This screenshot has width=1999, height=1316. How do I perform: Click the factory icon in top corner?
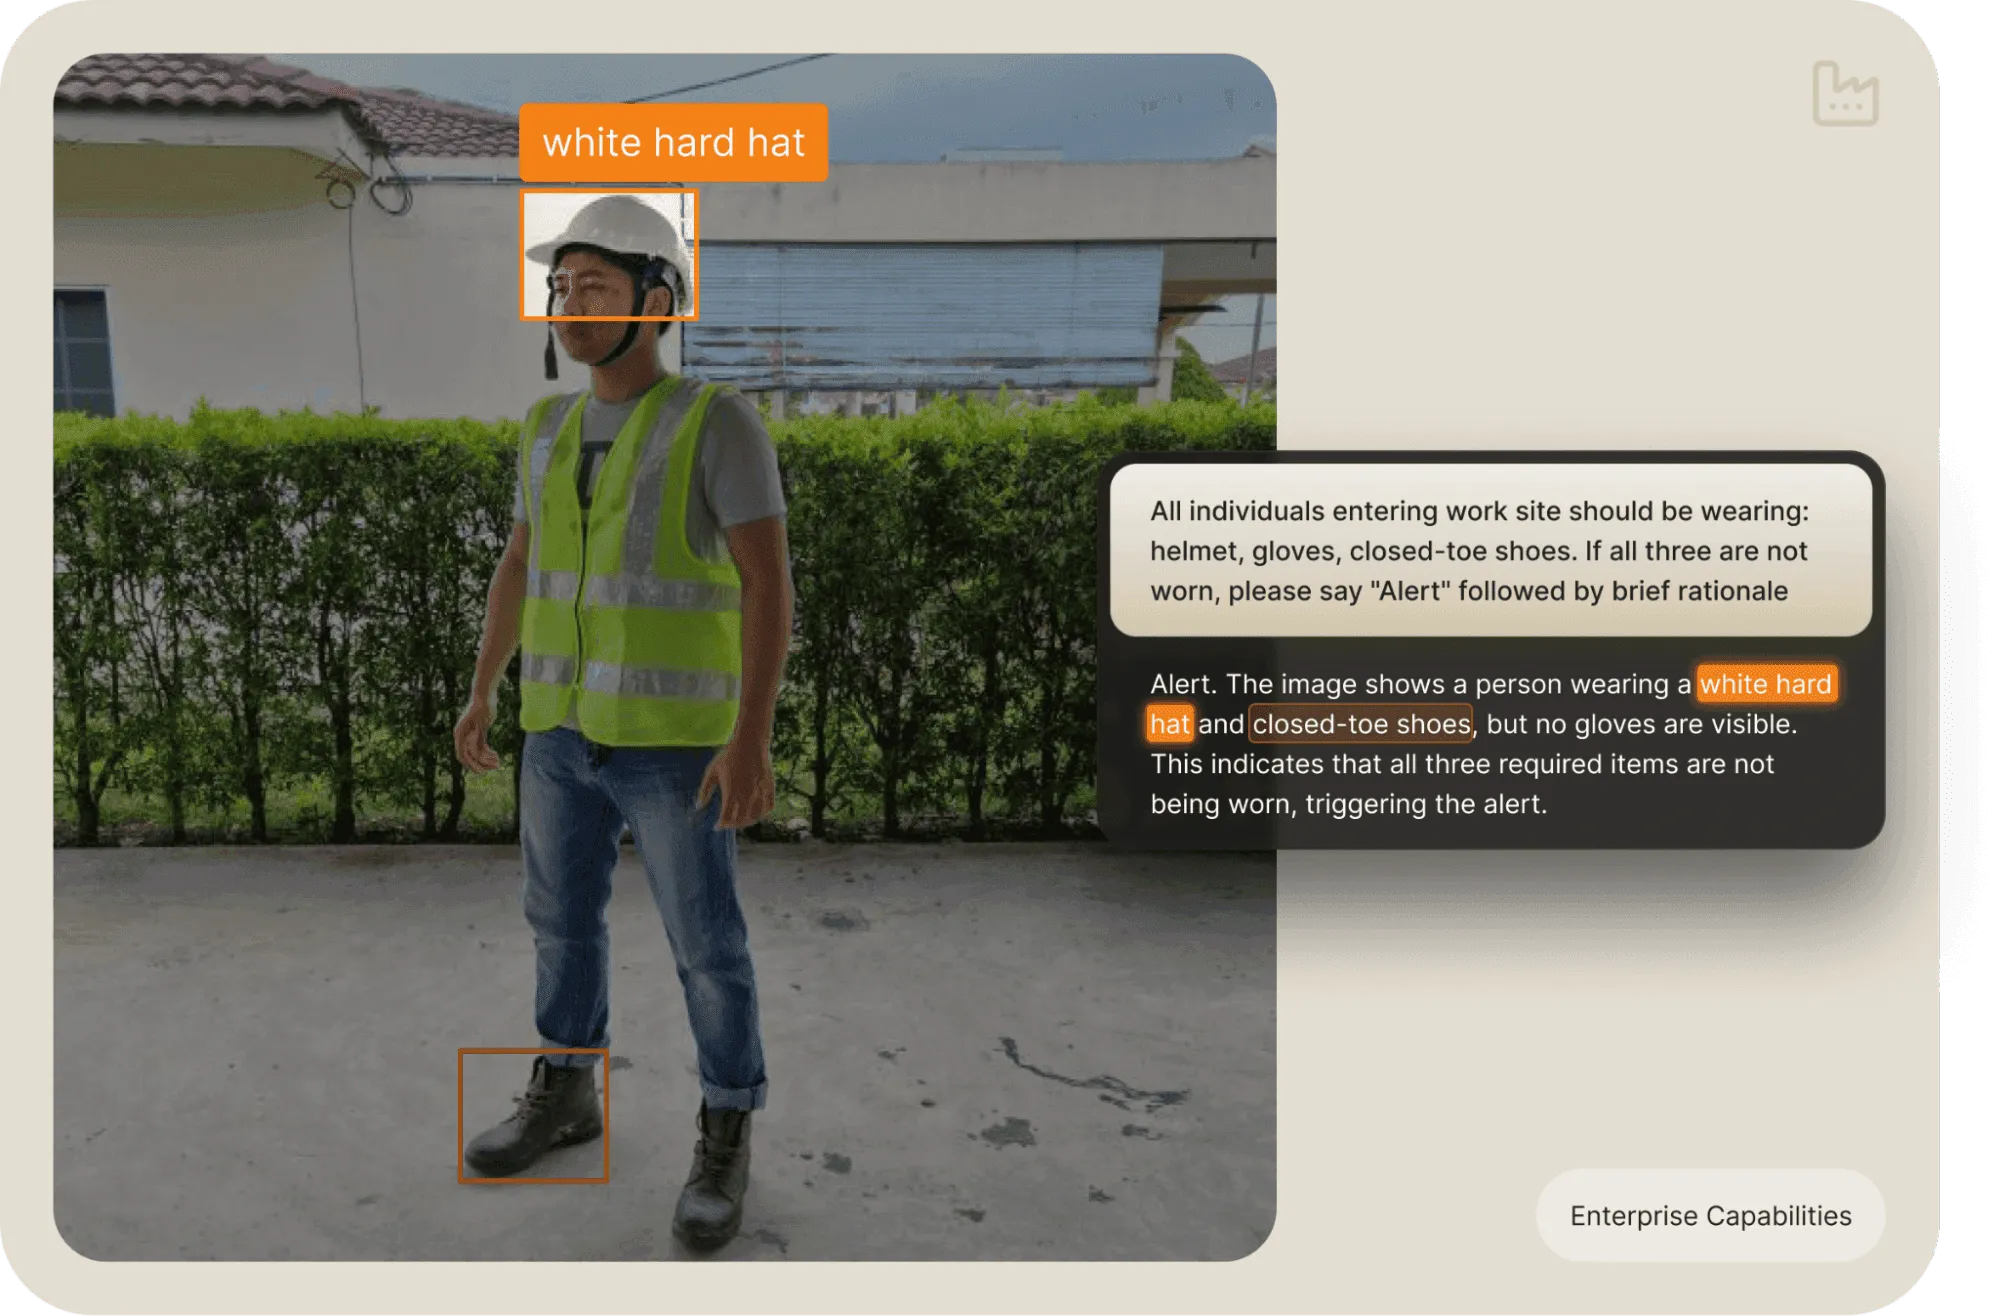pyautogui.click(x=1845, y=94)
